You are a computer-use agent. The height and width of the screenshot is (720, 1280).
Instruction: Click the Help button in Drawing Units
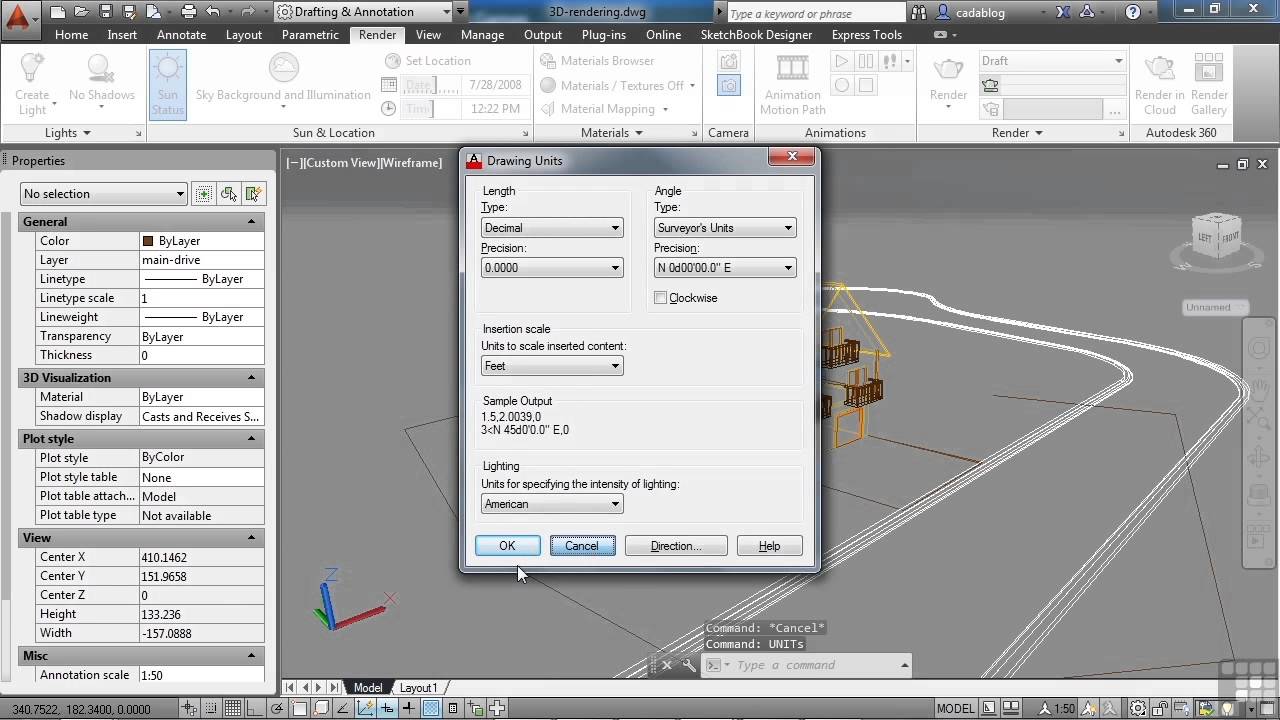pyautogui.click(x=769, y=546)
